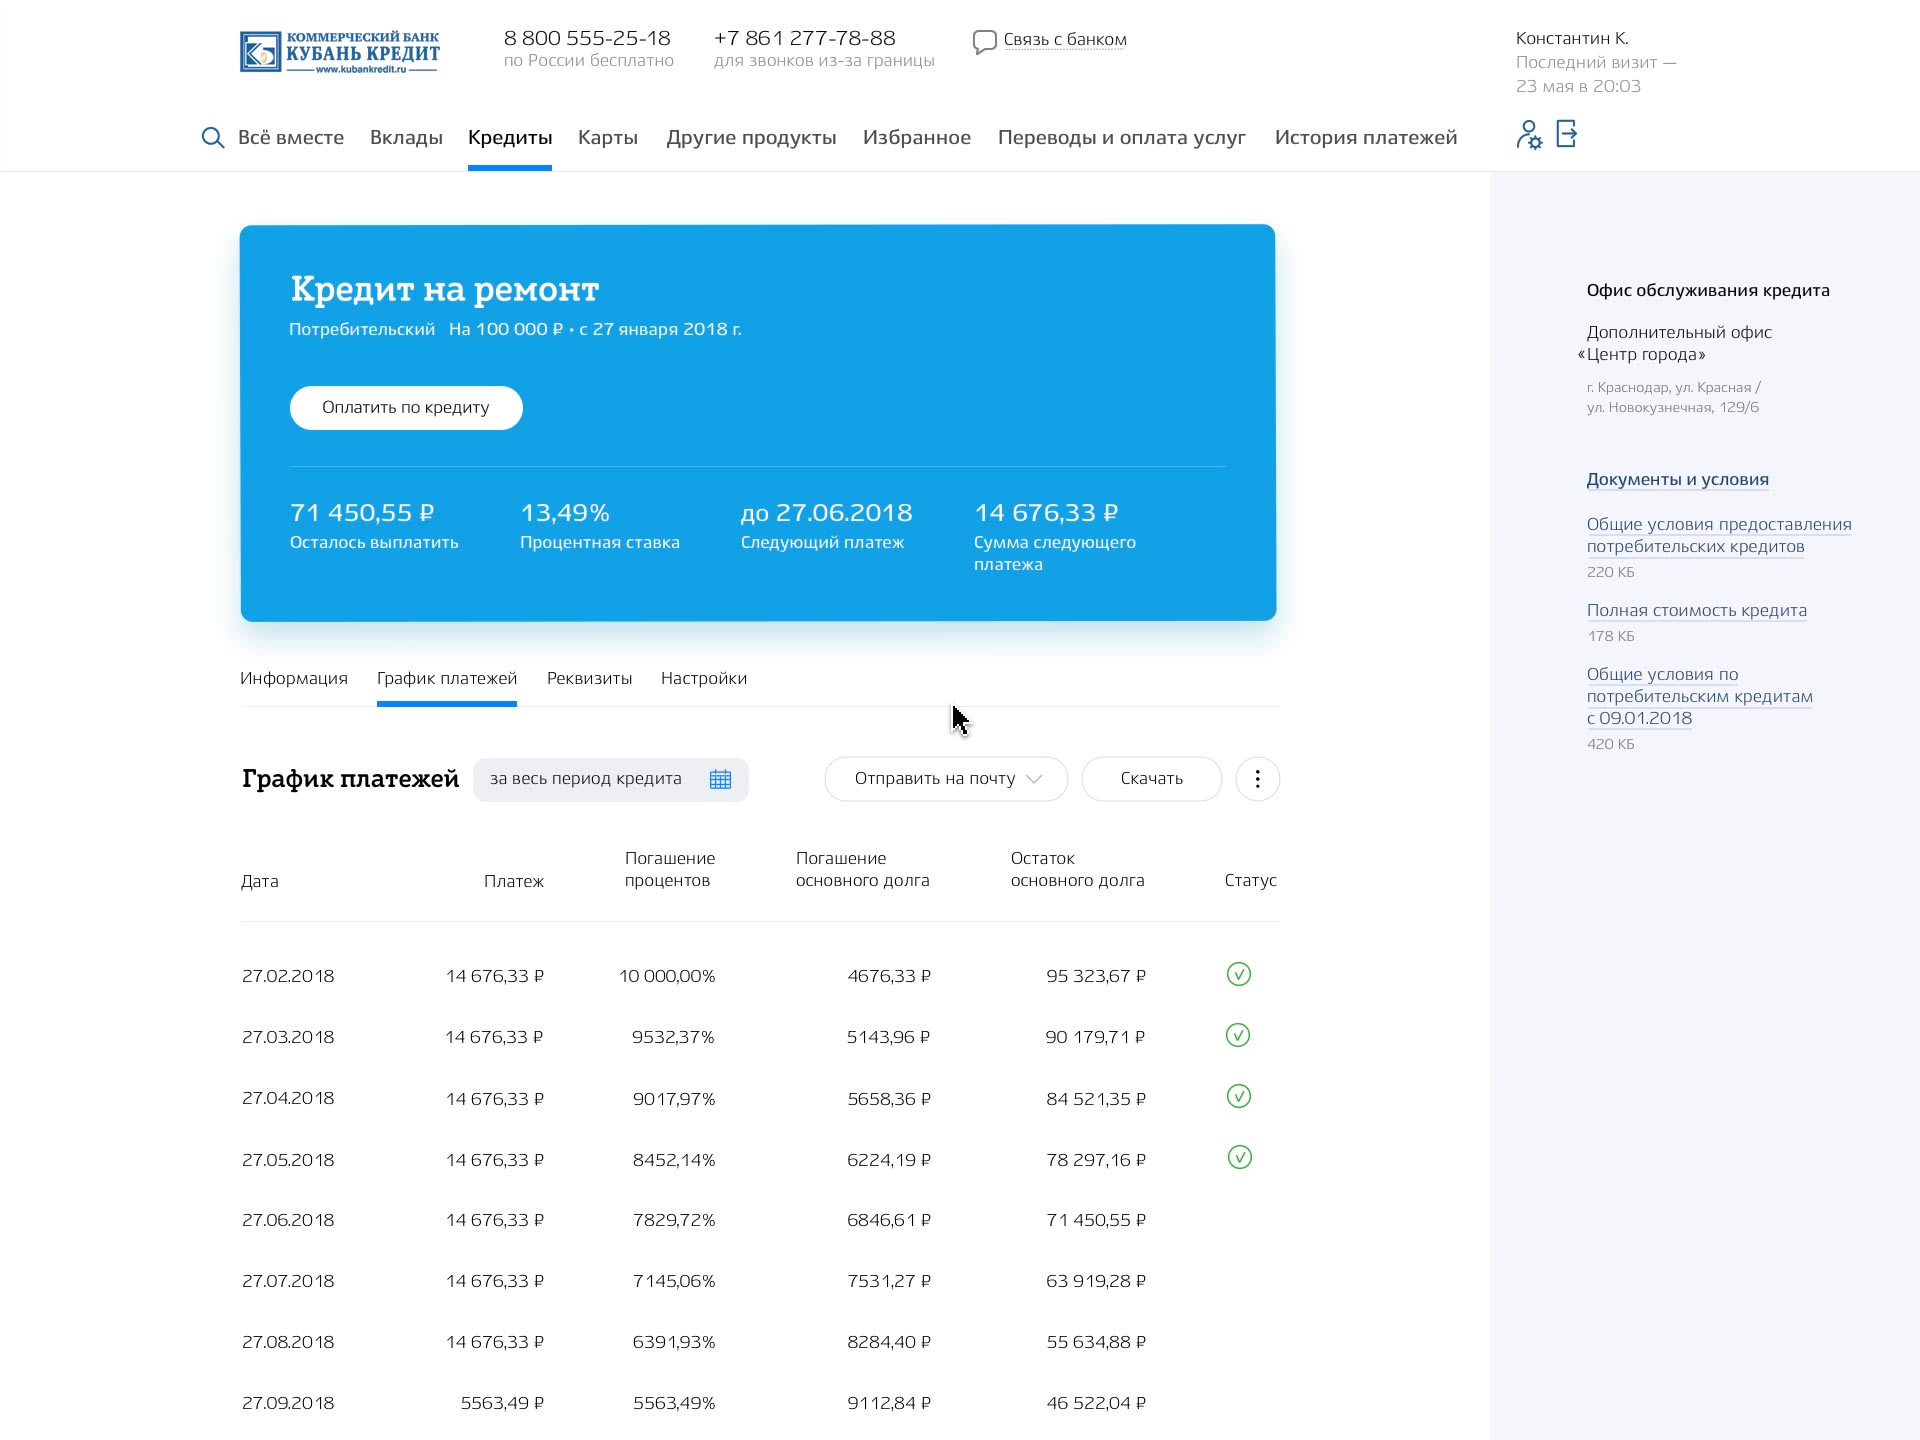Click the chat bubble icon

click(984, 42)
